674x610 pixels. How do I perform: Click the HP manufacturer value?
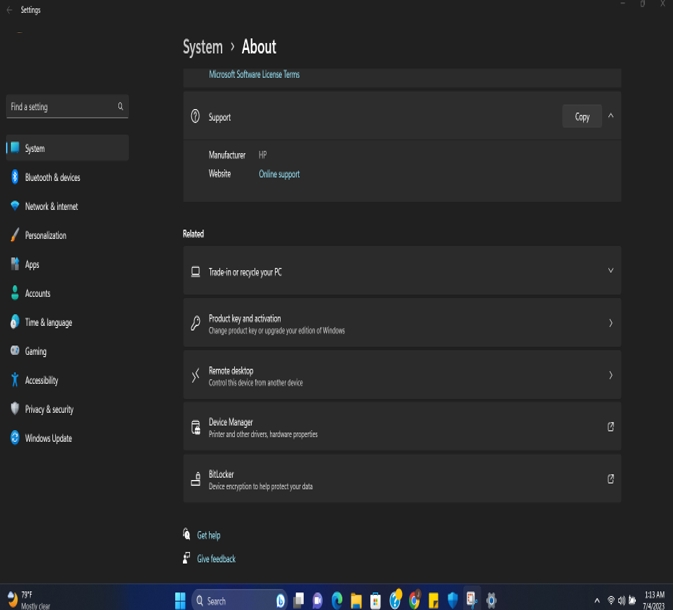click(263, 155)
